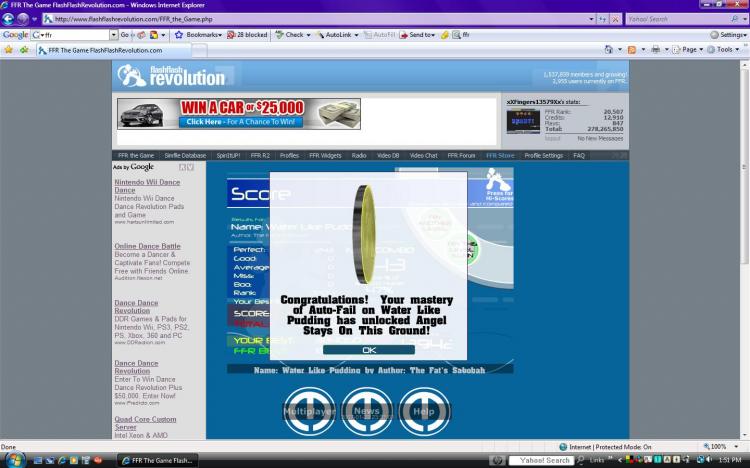Open the FFR Forum nav item
The height and width of the screenshot is (468, 750).
(461, 156)
